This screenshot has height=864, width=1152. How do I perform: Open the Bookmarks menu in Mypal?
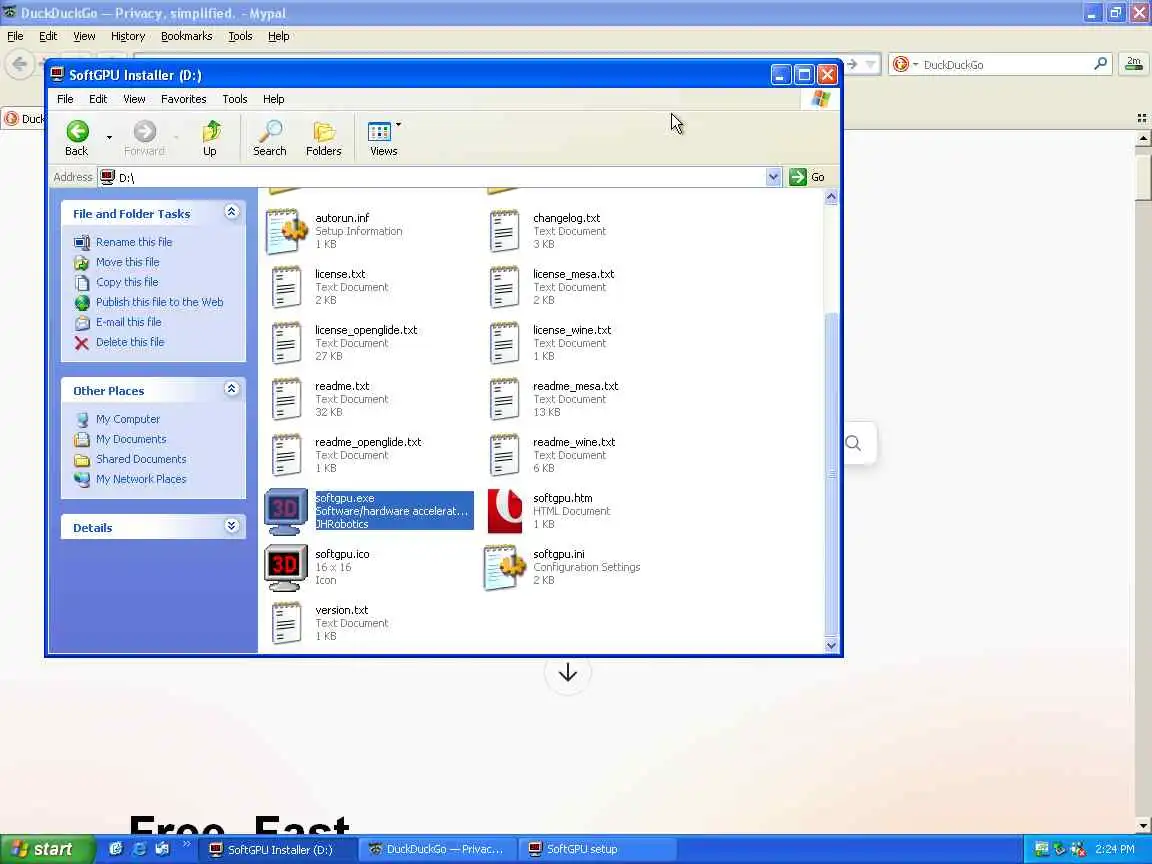pyautogui.click(x=187, y=36)
